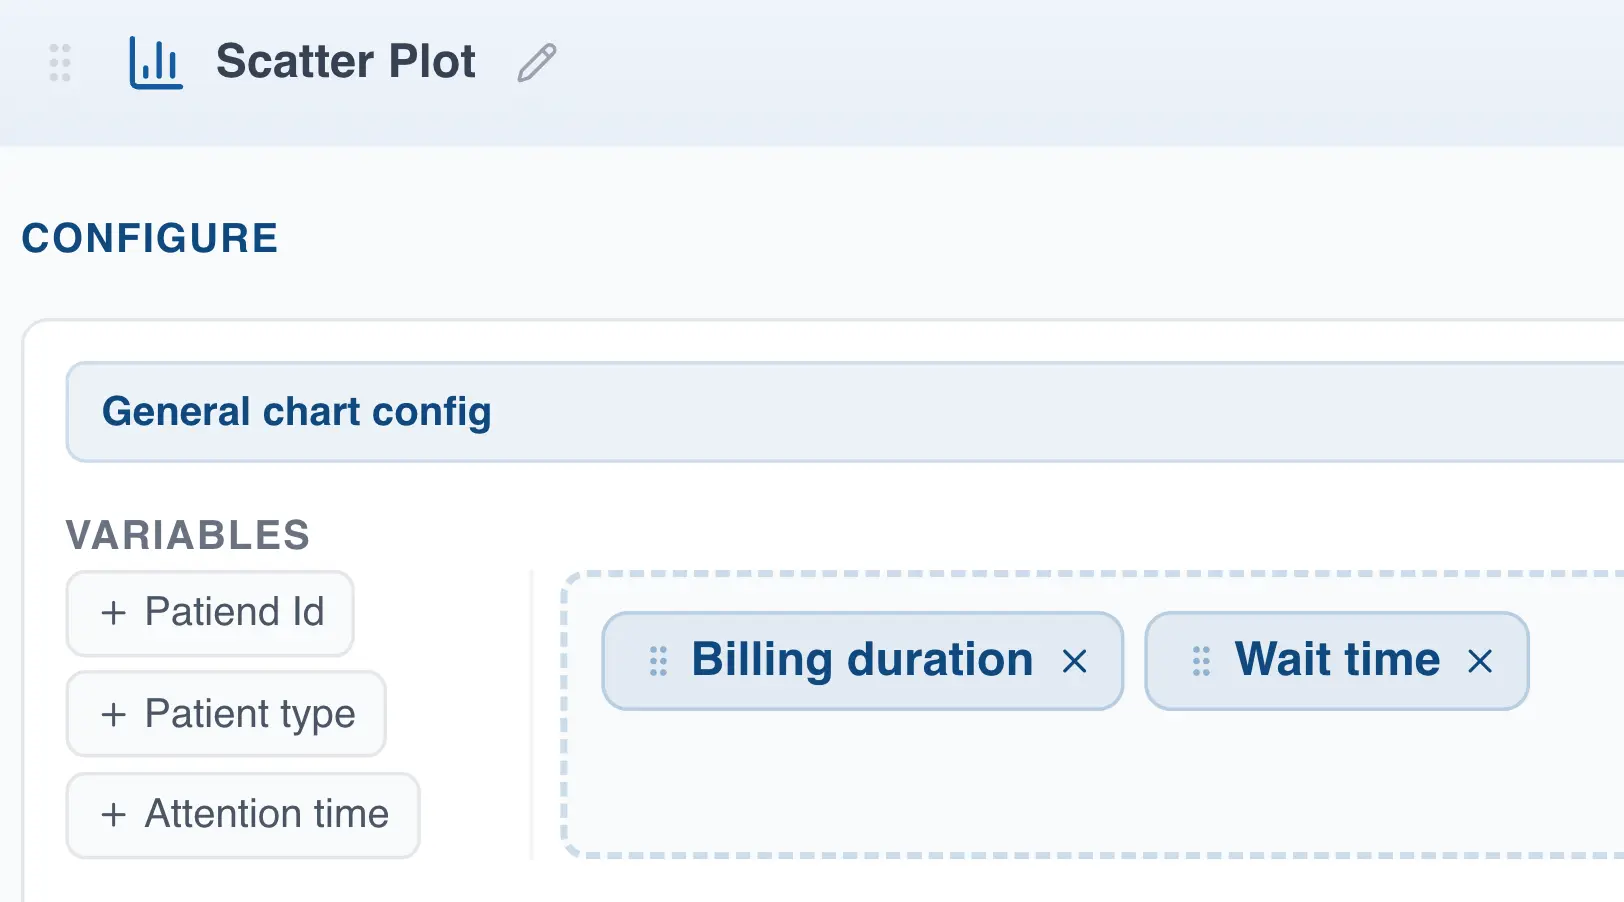Expand the General chart config section
This screenshot has width=1624, height=902.
(296, 412)
